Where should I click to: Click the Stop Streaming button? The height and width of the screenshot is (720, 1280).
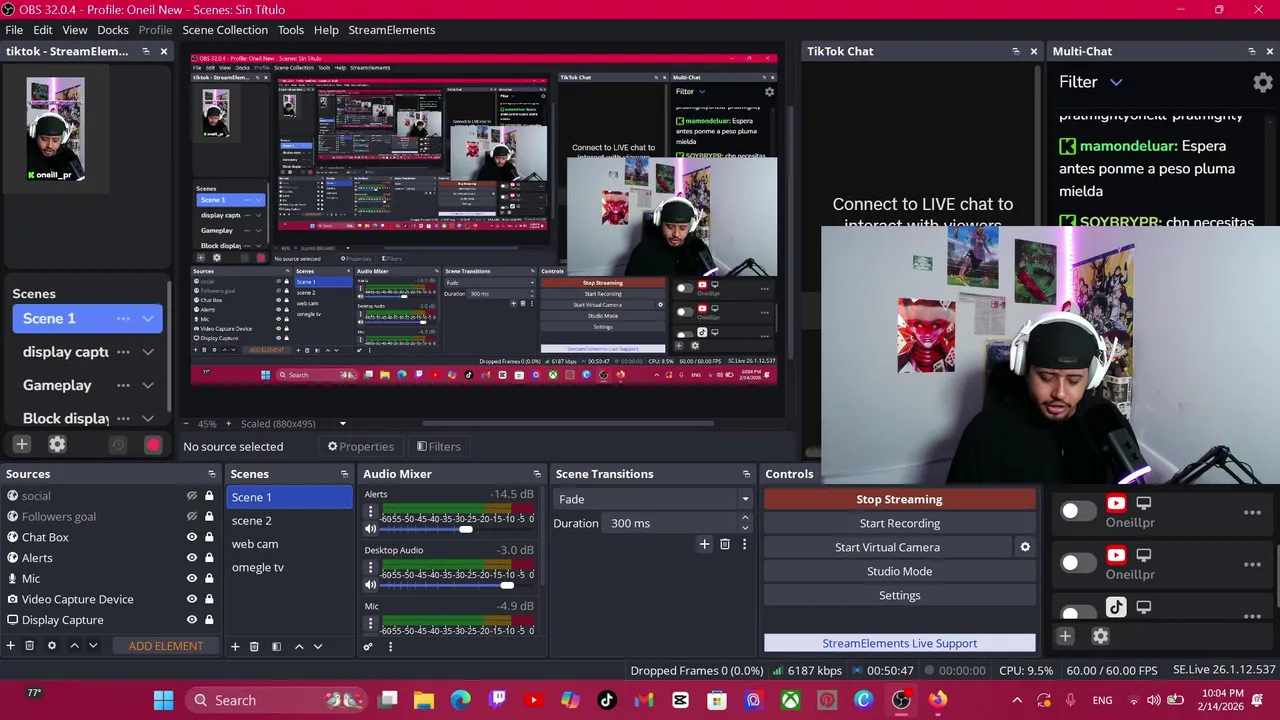click(x=899, y=499)
